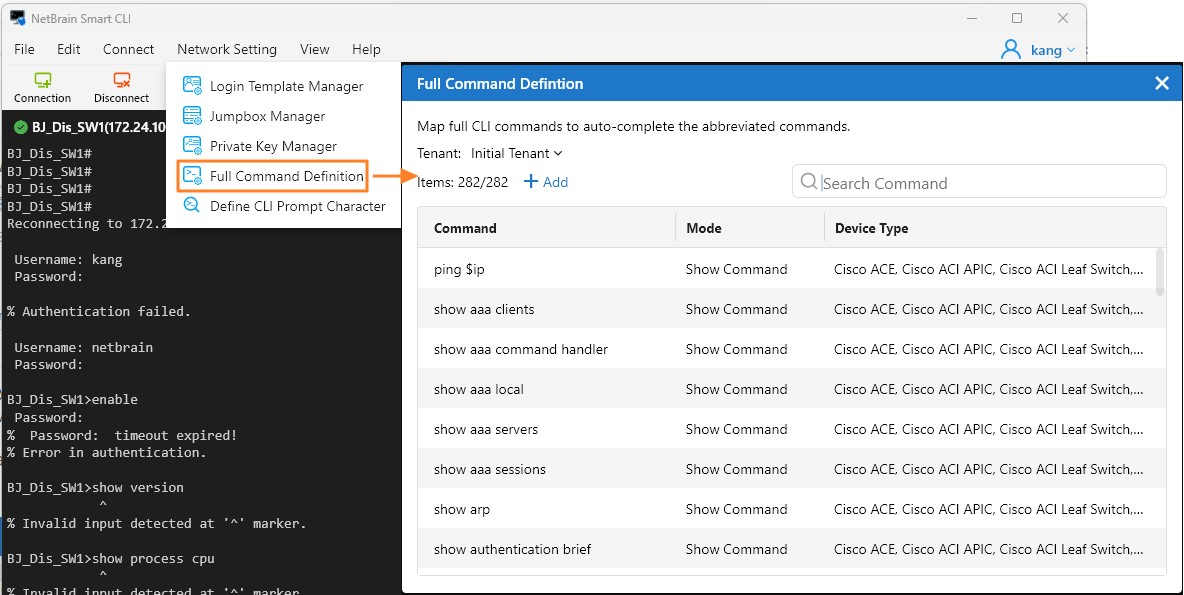Open the Connect menu
Image resolution: width=1184 pixels, height=595 pixels.
[x=128, y=49]
